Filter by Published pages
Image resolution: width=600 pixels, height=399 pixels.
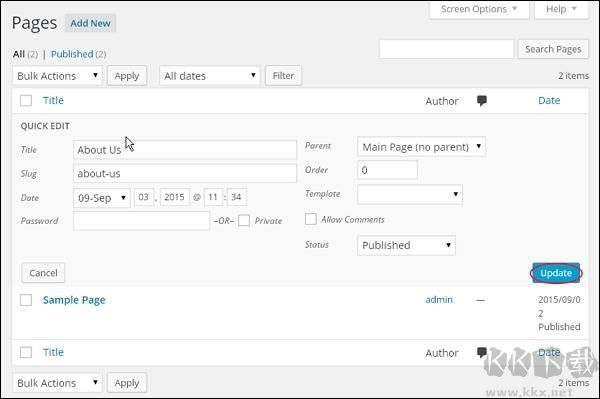point(72,54)
